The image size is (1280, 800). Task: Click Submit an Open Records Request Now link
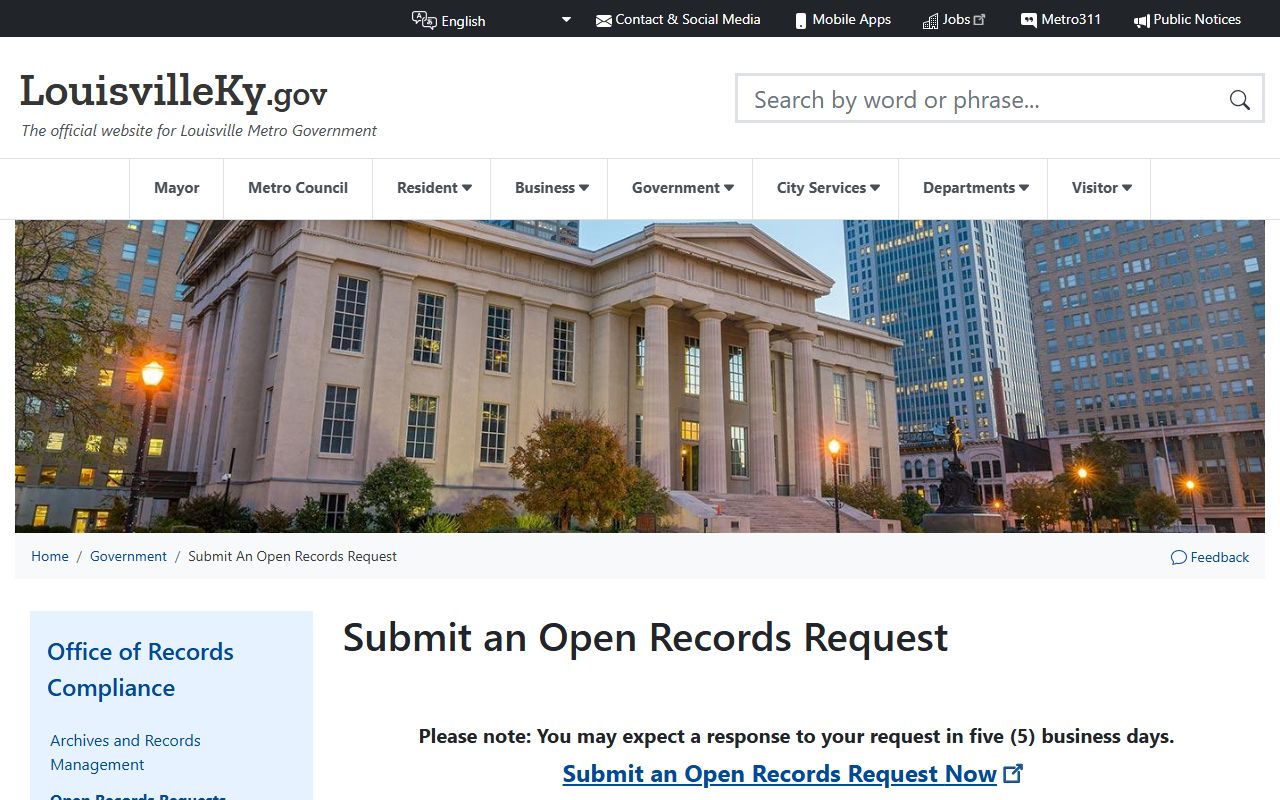(780, 774)
